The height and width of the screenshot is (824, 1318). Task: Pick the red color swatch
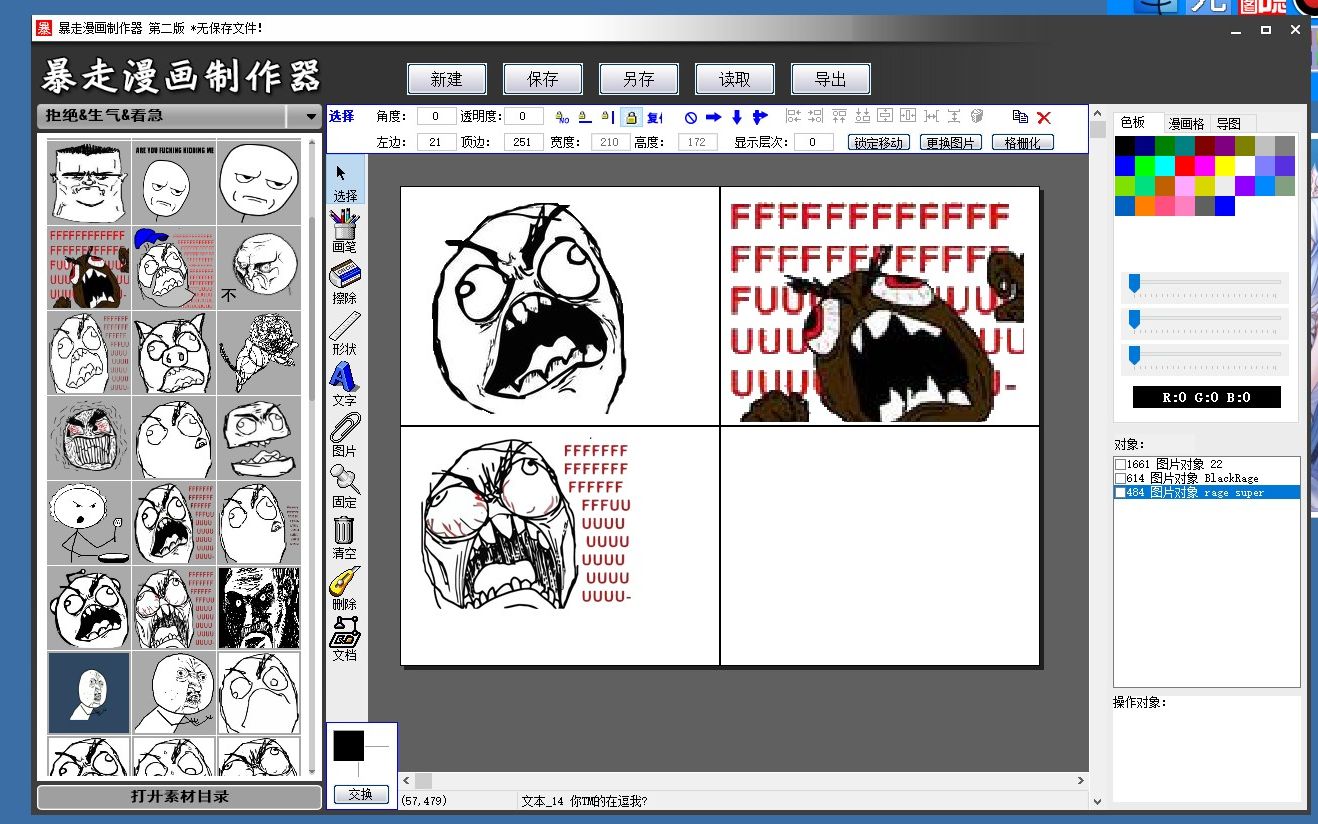[x=1185, y=166]
